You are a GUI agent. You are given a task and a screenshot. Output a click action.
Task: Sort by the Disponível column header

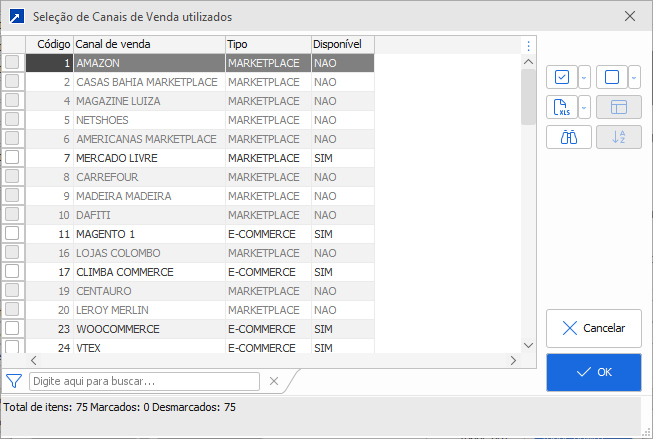(x=343, y=44)
